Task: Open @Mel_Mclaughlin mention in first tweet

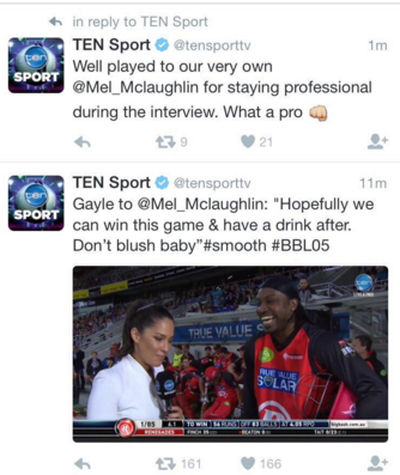Action: [x=136, y=88]
